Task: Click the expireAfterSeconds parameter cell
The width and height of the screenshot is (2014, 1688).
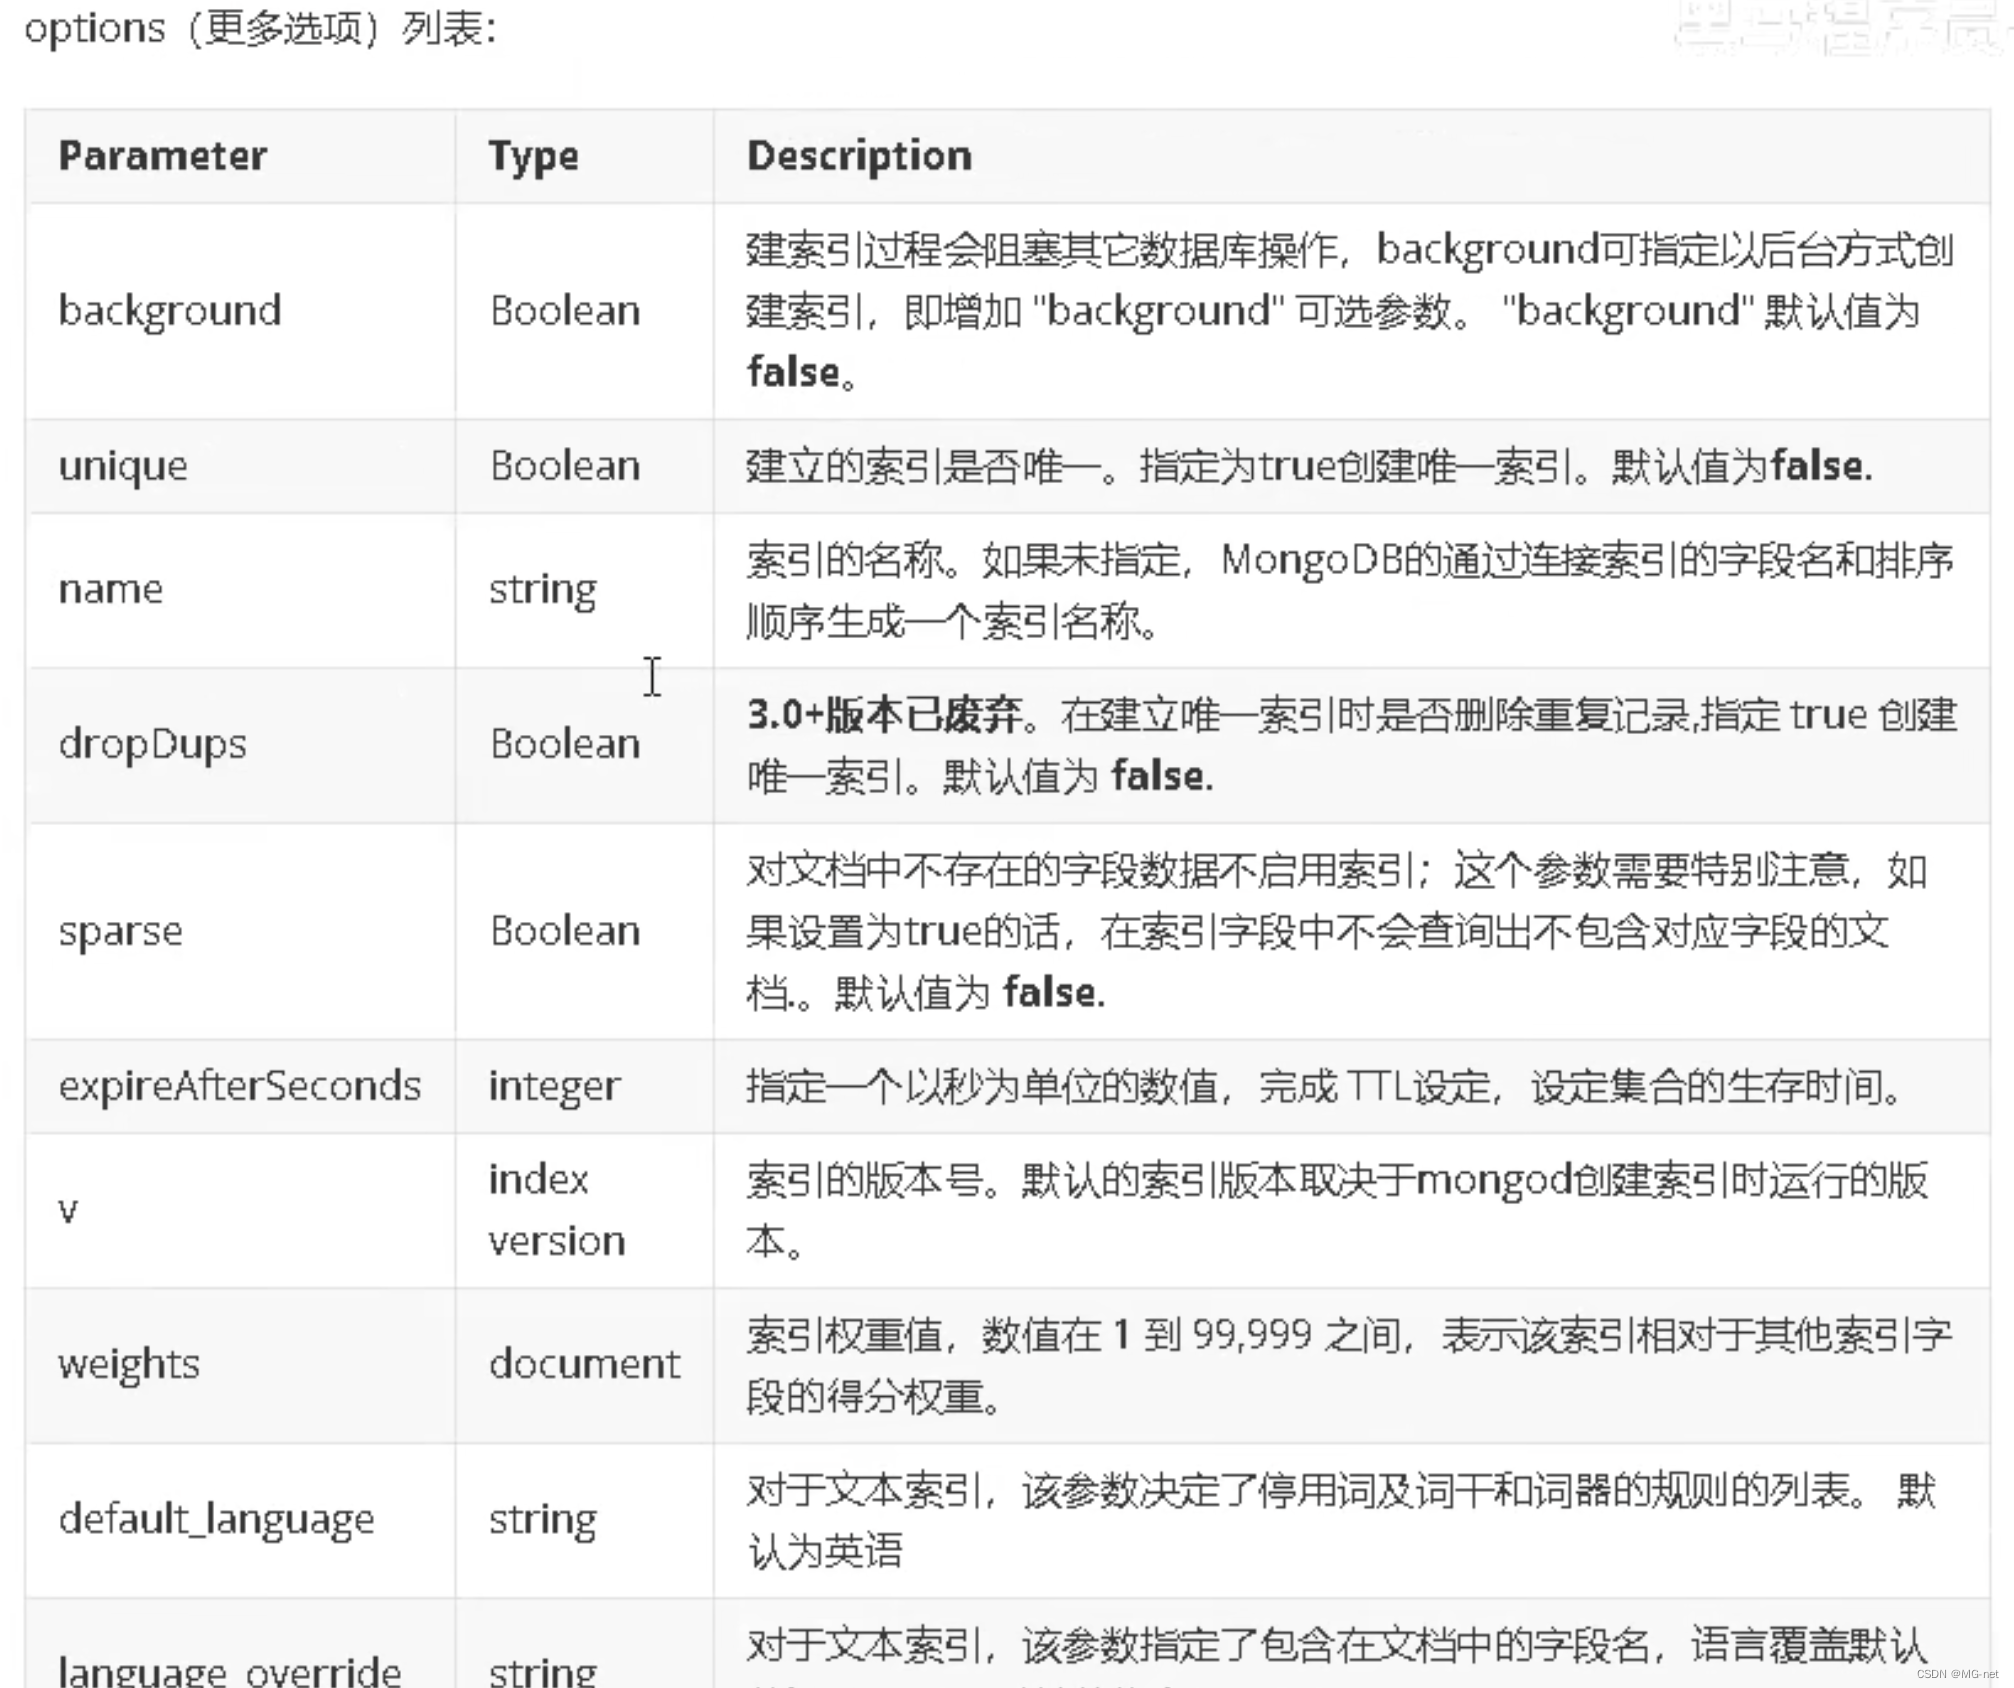Action: pyautogui.click(x=240, y=1086)
